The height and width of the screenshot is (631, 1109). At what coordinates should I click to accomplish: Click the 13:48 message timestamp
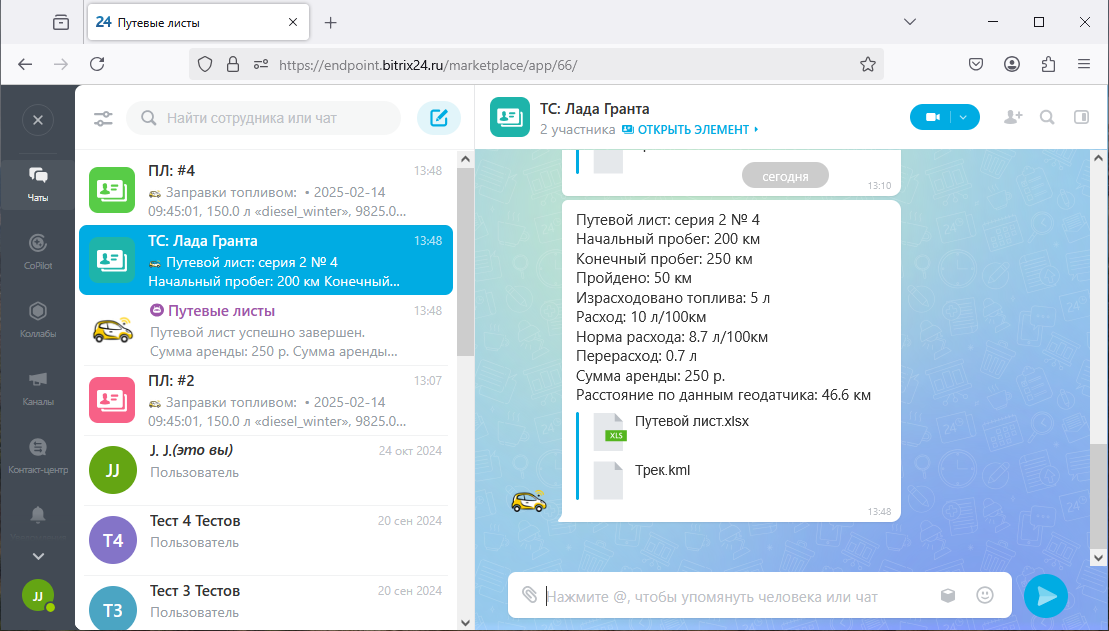click(879, 511)
